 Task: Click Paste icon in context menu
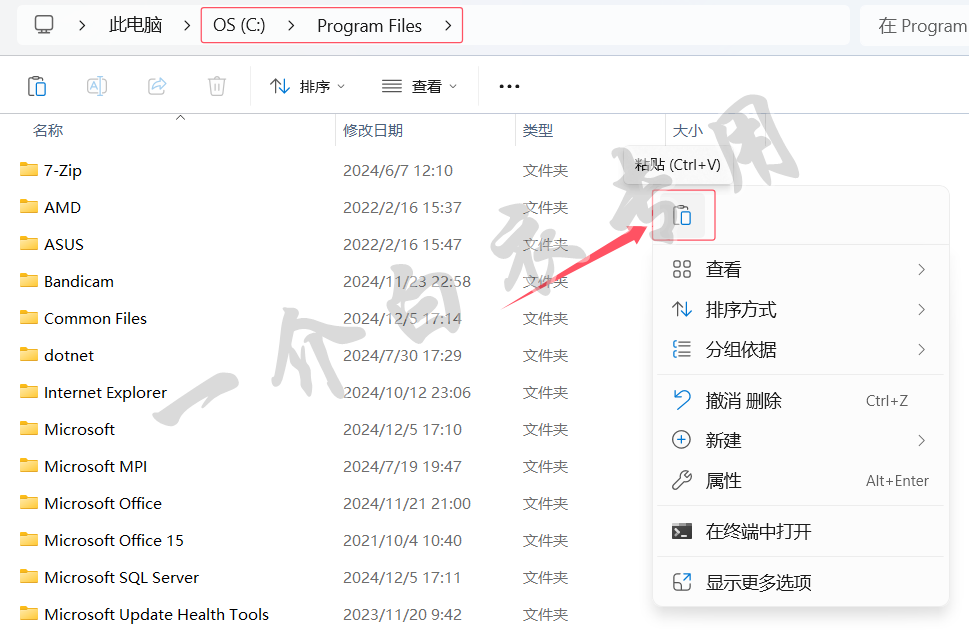tap(682, 216)
